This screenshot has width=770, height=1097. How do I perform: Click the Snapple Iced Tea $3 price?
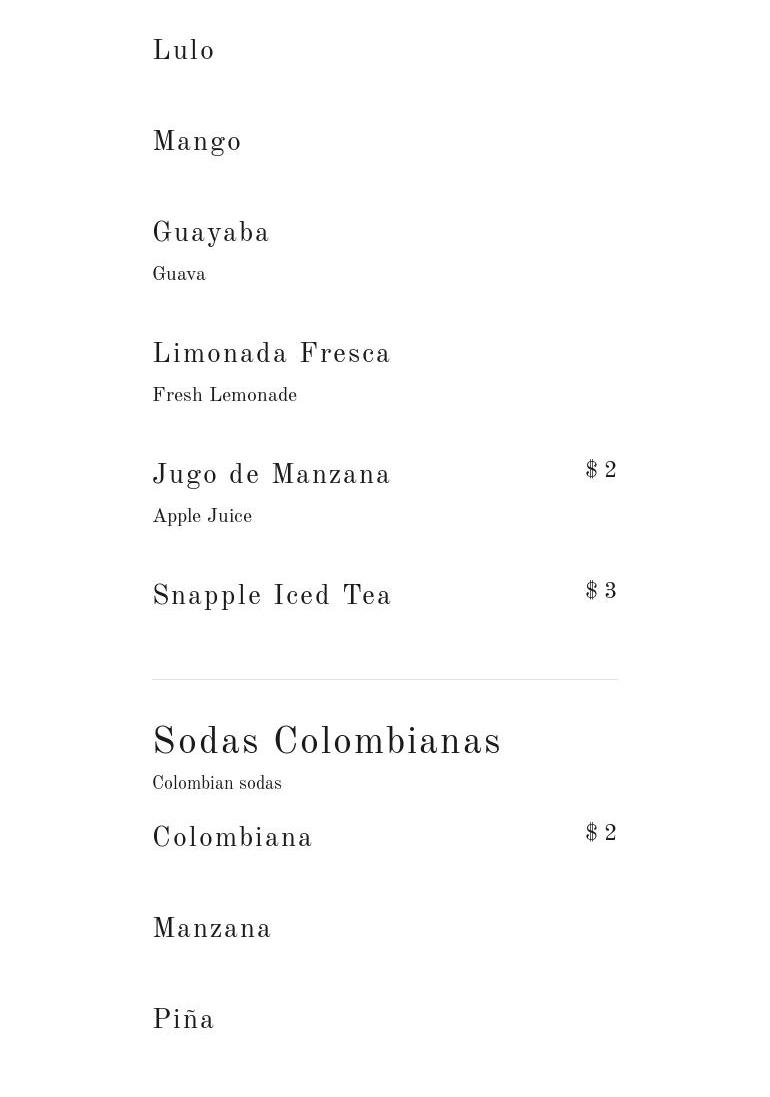click(x=601, y=592)
